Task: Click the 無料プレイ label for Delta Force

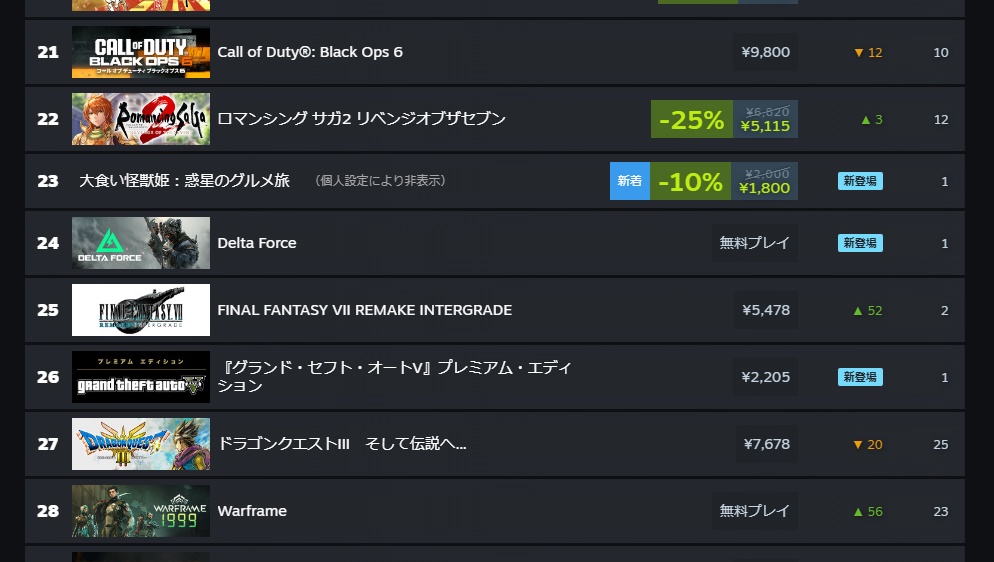Action: 754,243
